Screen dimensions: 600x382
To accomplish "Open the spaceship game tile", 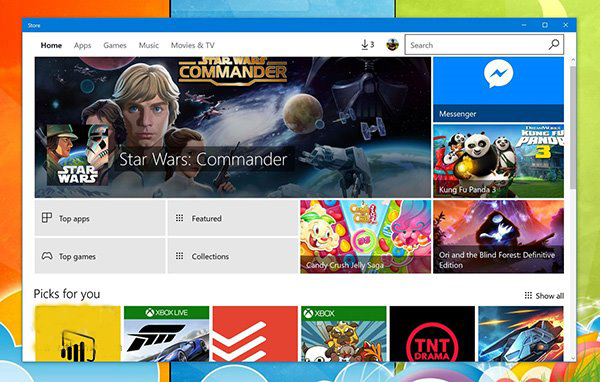I will click(521, 333).
